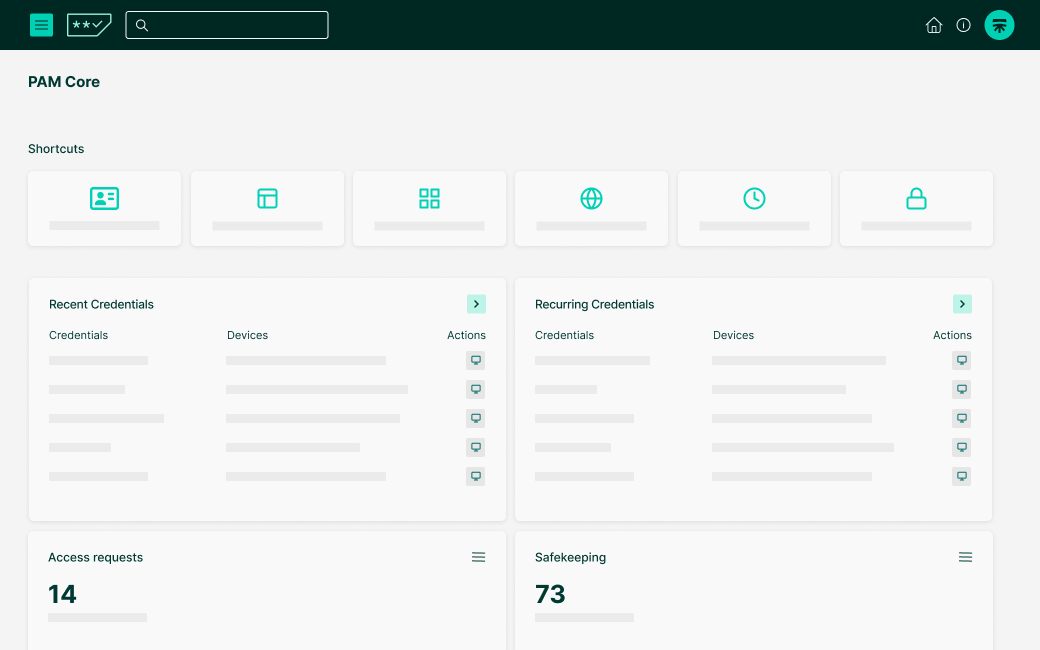Expand Recurring Credentials with arrow button

click(x=962, y=304)
